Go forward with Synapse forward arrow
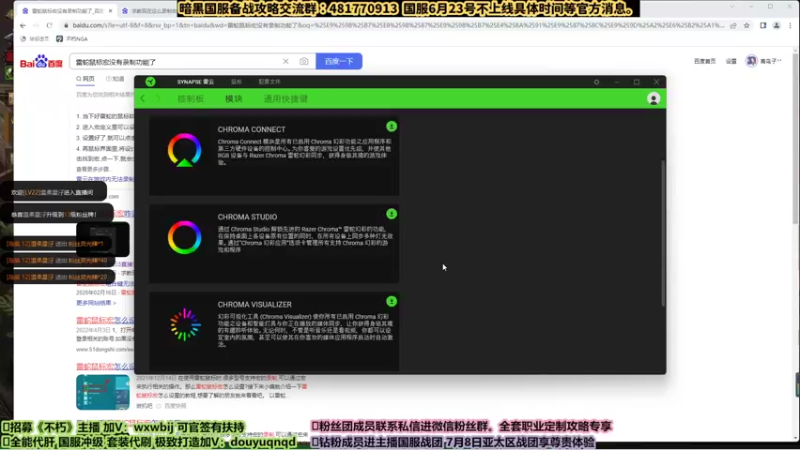Viewport: 800px width, 450px height. (x=158, y=99)
